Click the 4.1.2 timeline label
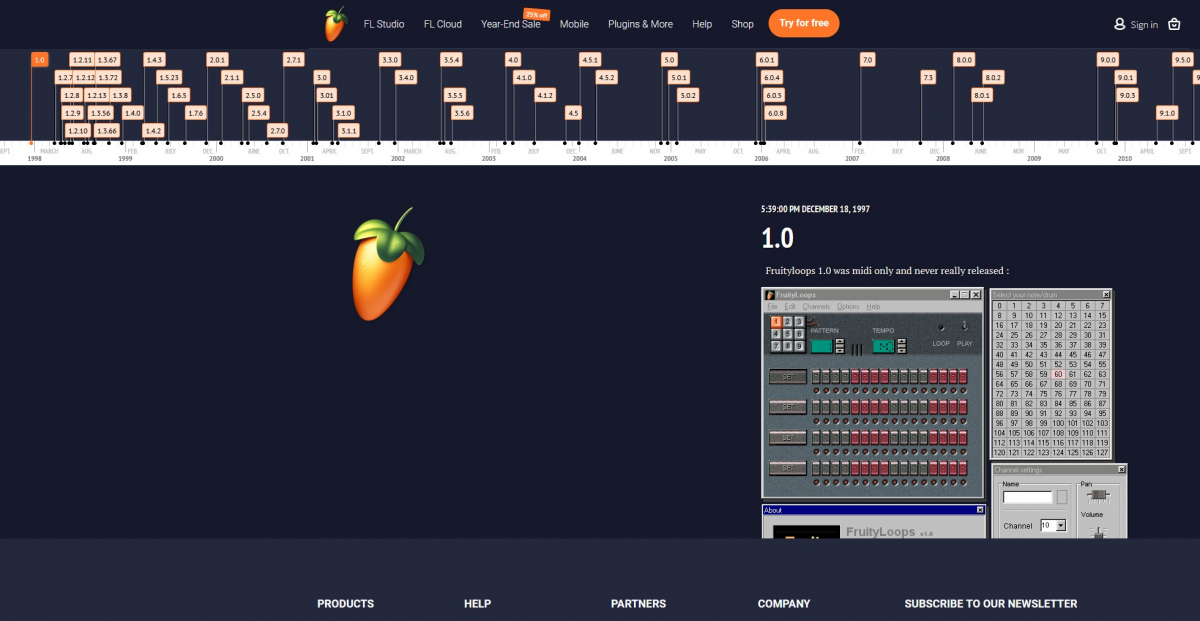The height and width of the screenshot is (621, 1200). pyautogui.click(x=545, y=95)
